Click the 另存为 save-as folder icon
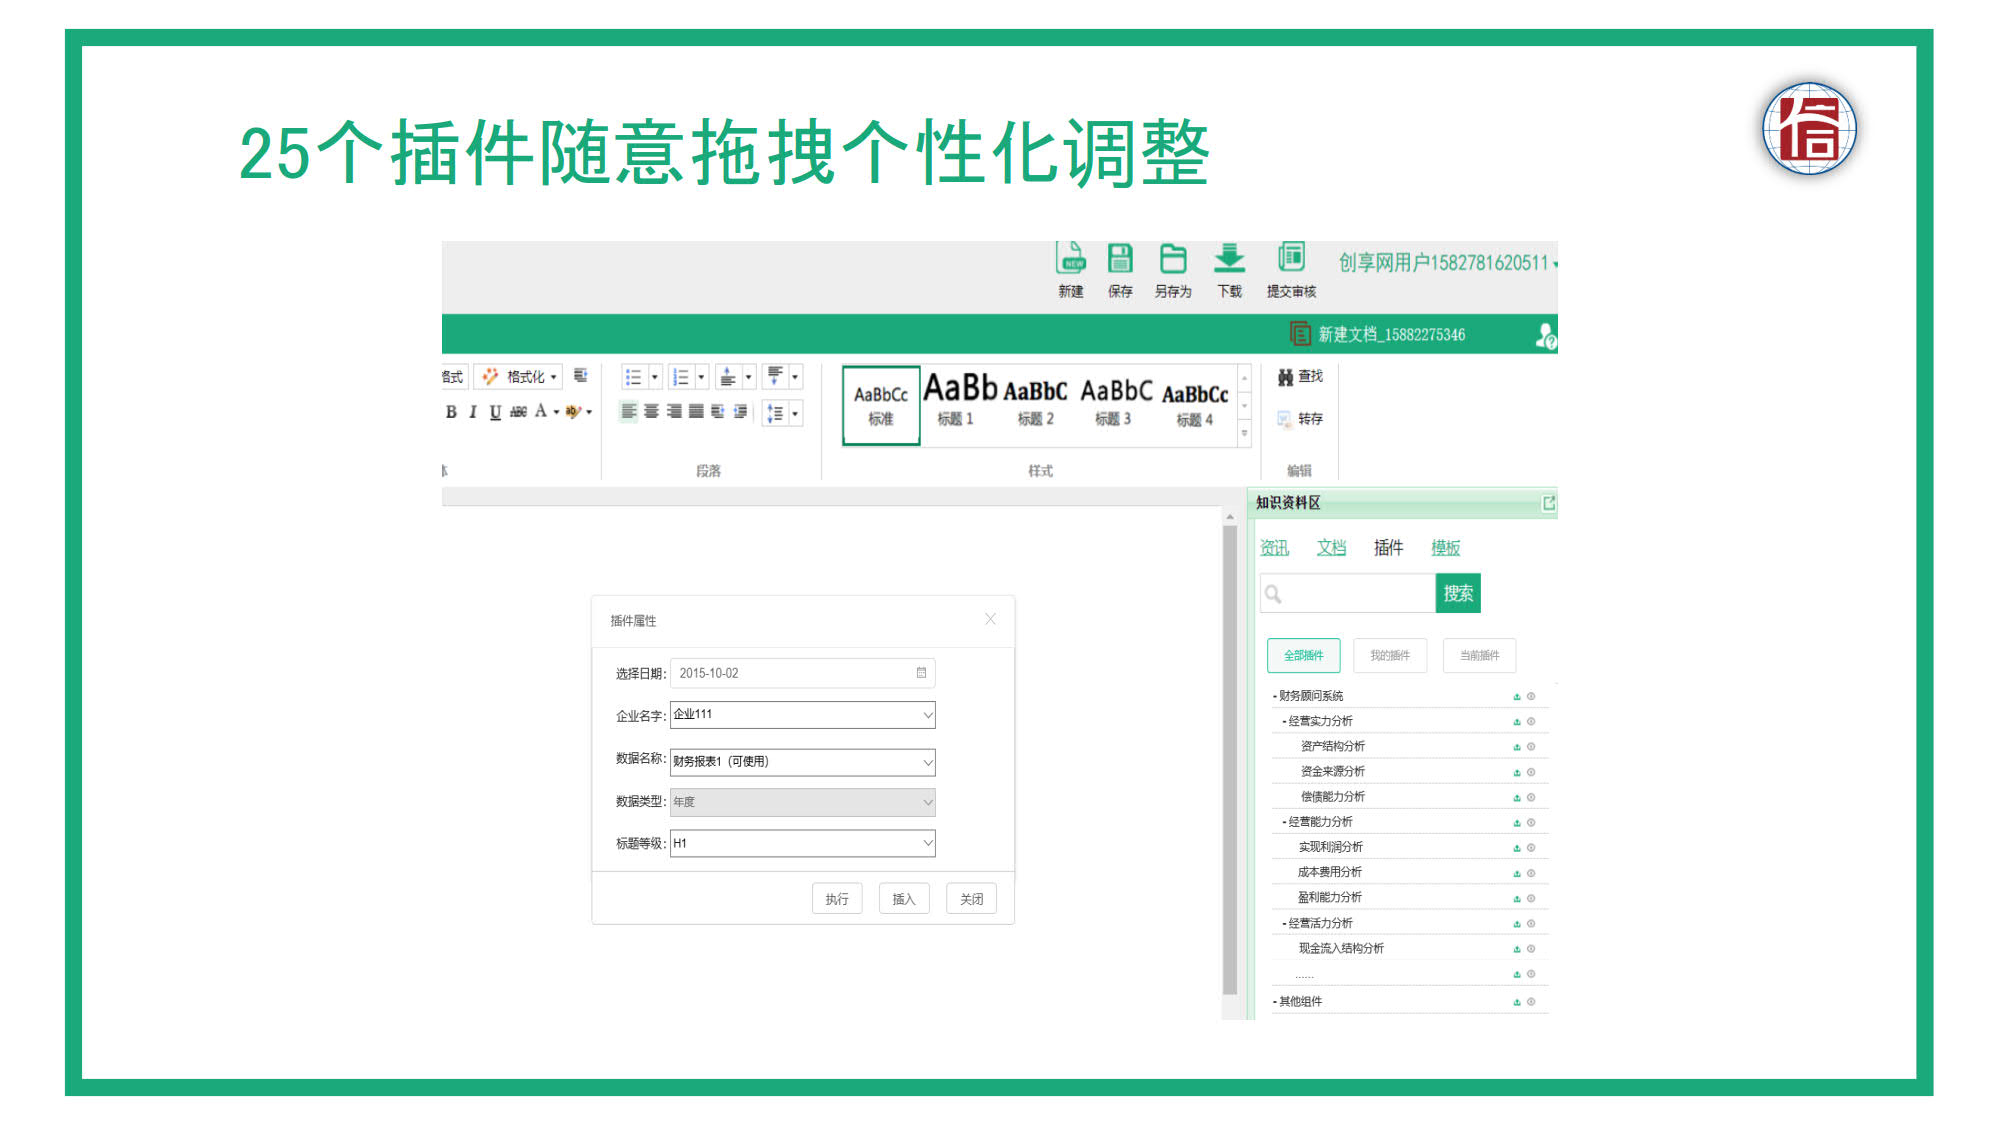This screenshot has height=1125, width=2000. (x=1172, y=259)
